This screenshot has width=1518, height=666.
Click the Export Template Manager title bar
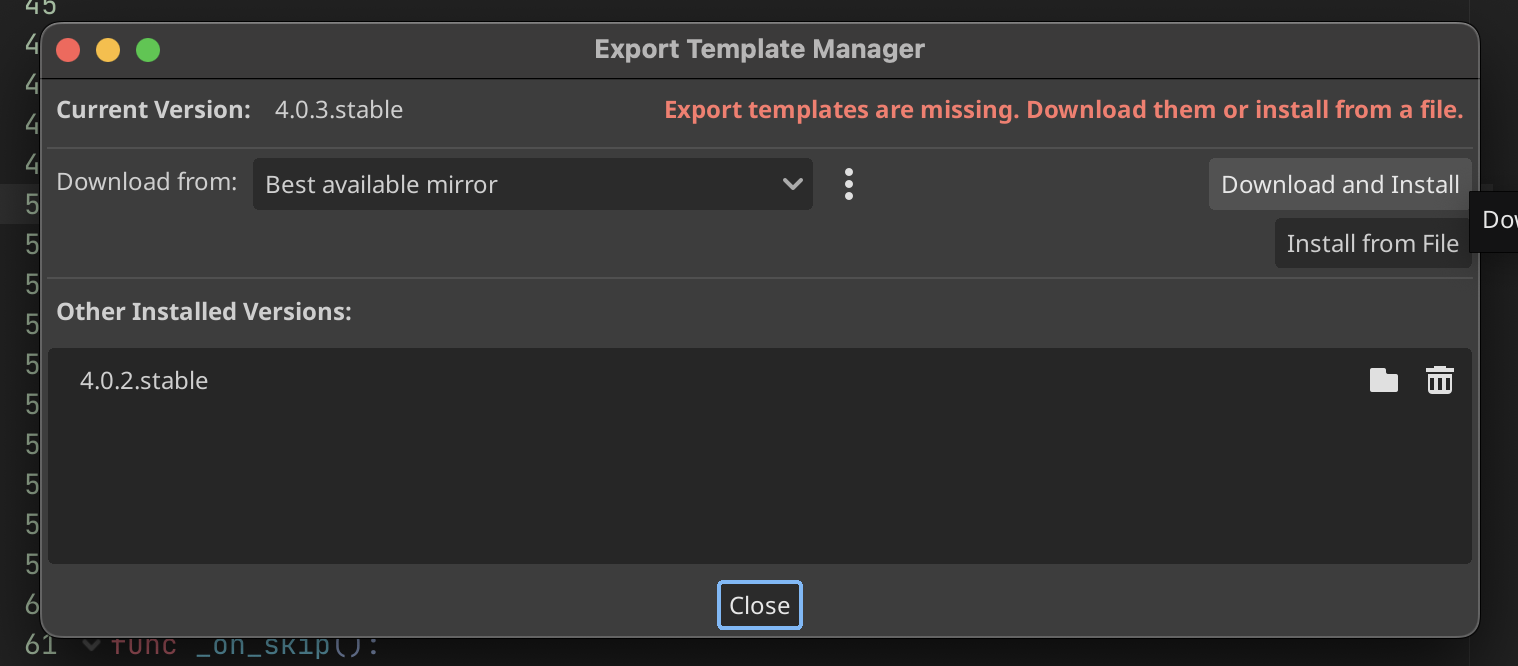[x=760, y=49]
